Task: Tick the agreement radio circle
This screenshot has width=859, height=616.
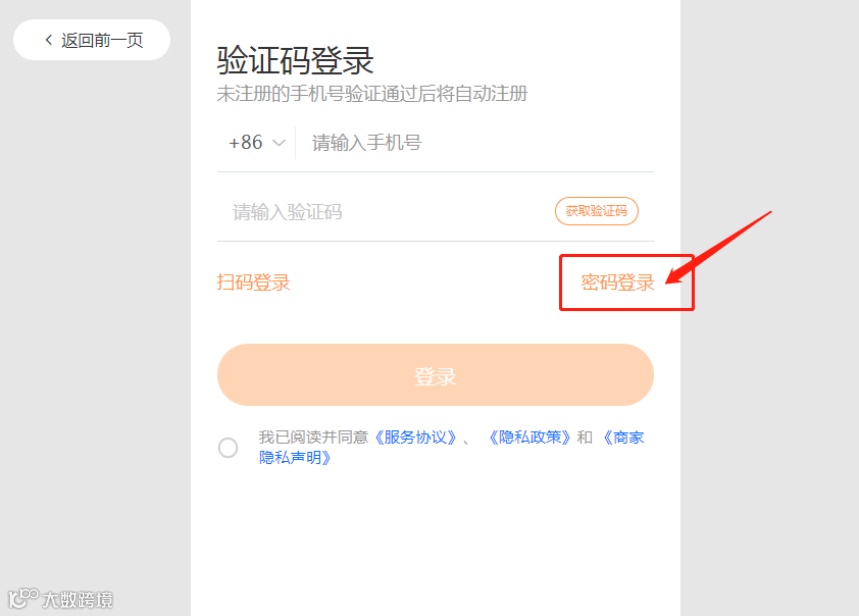Action: pos(228,448)
